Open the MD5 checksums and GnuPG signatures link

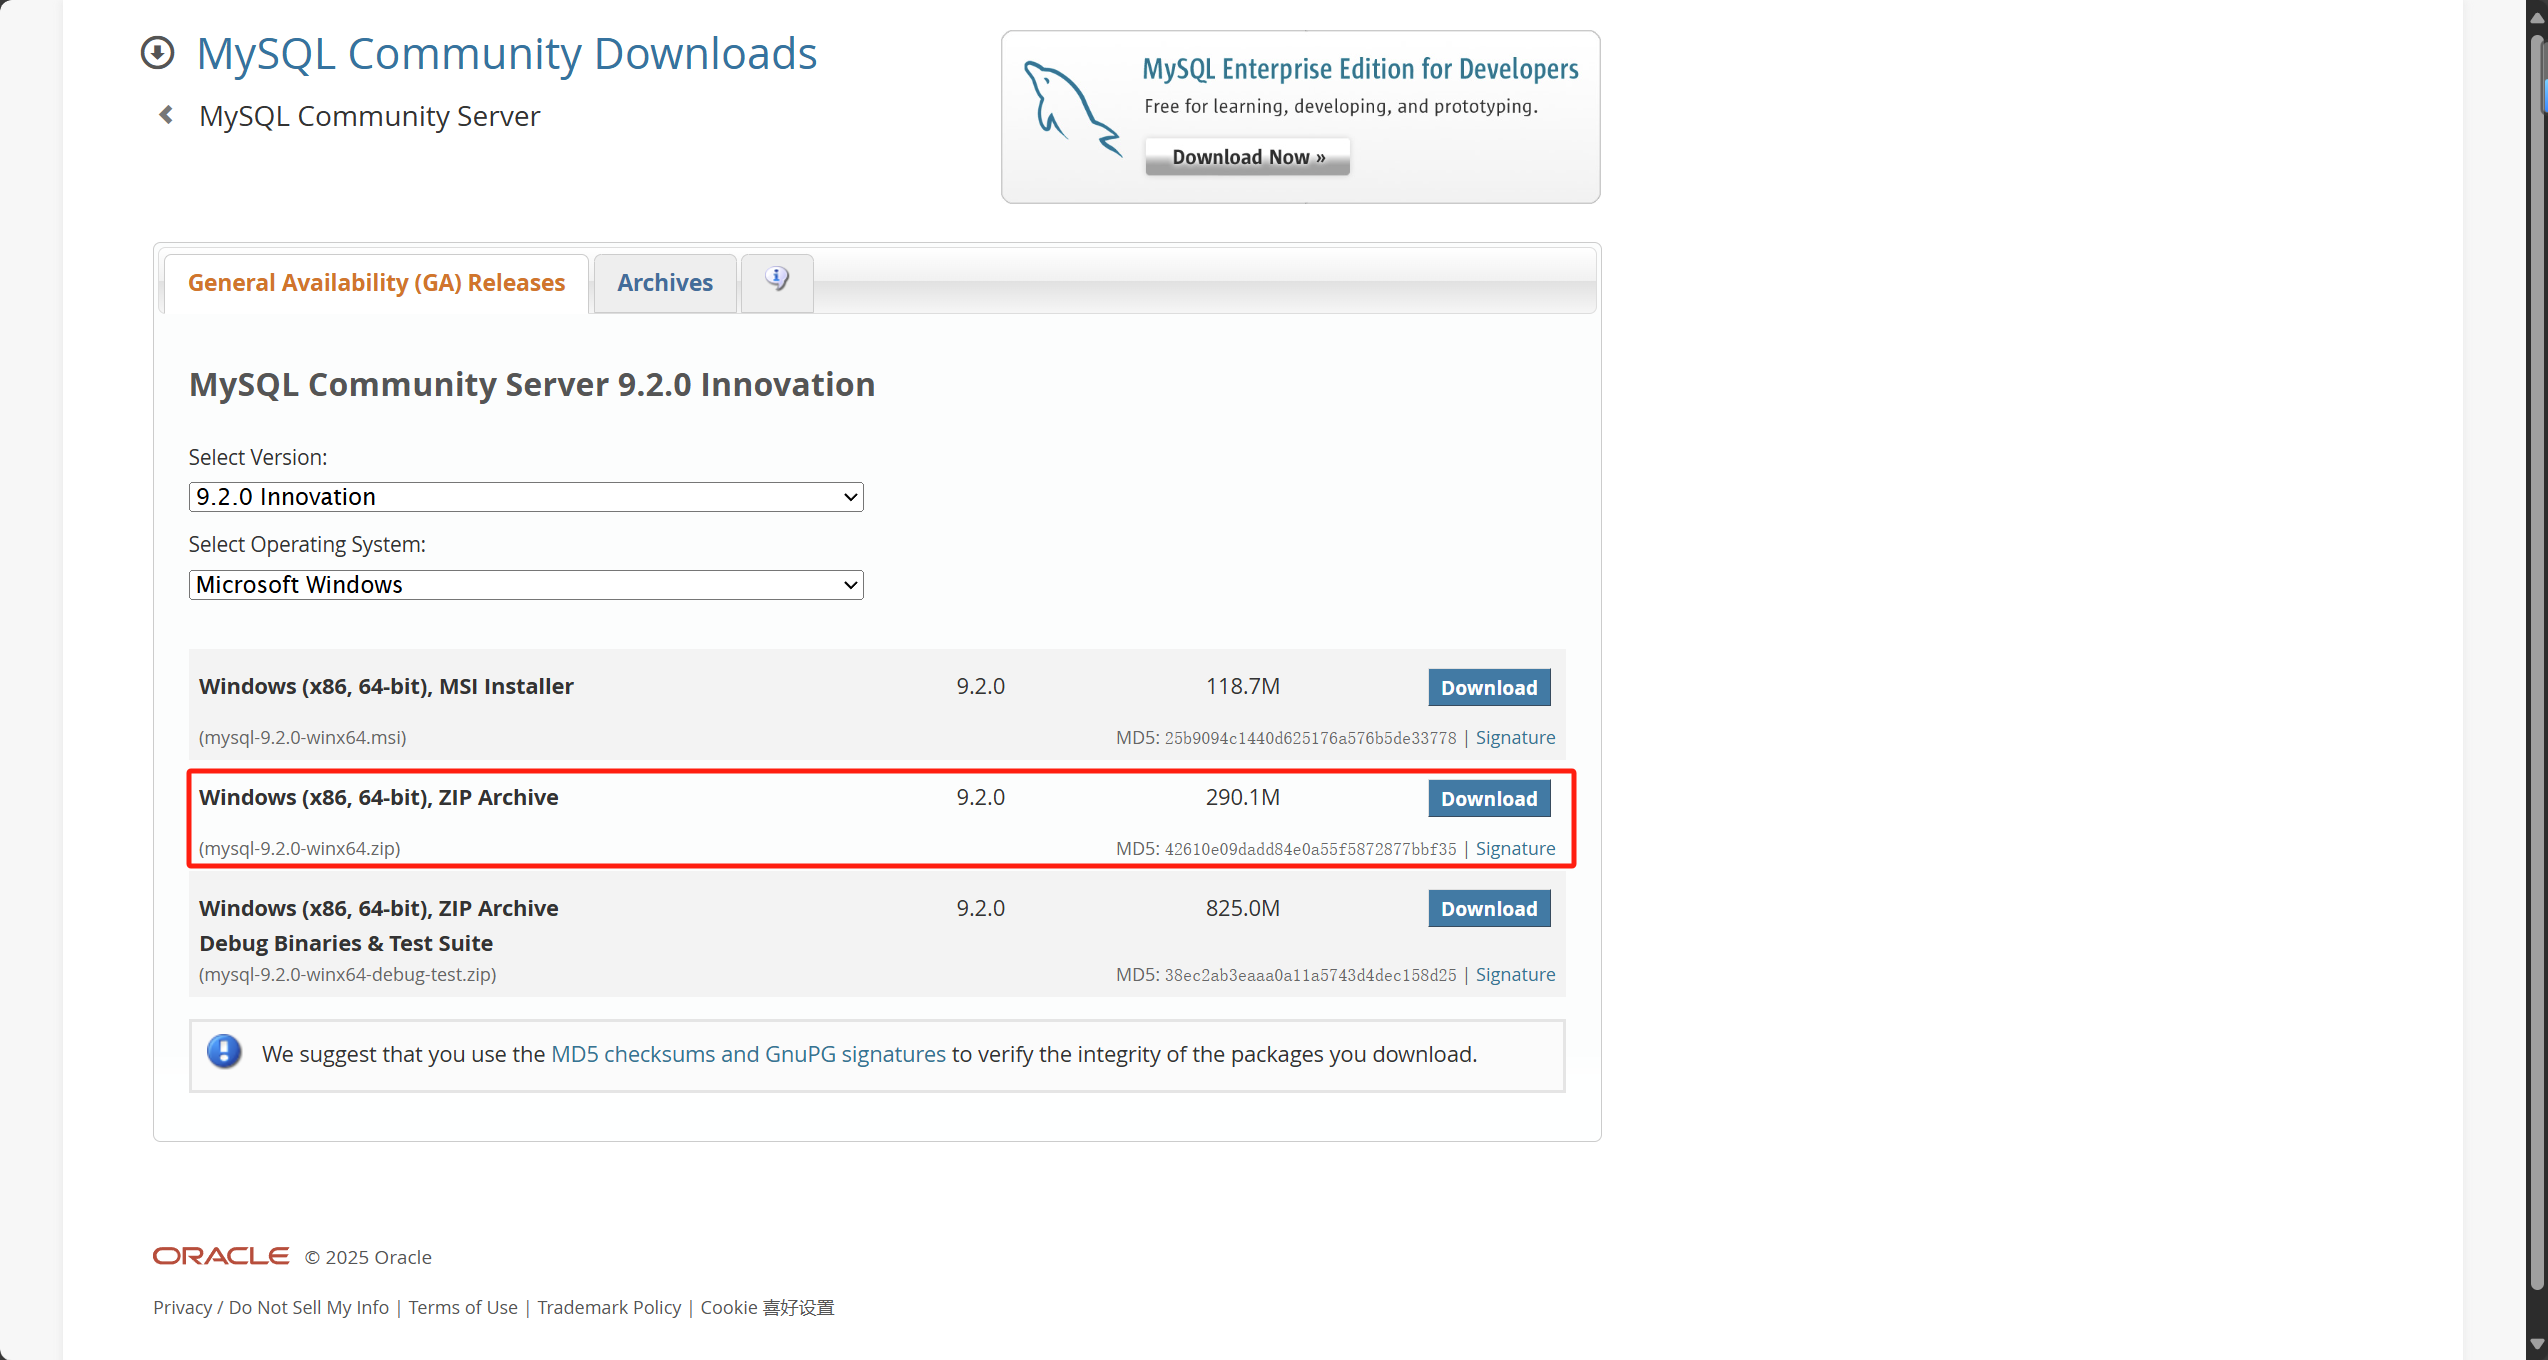[x=748, y=1053]
